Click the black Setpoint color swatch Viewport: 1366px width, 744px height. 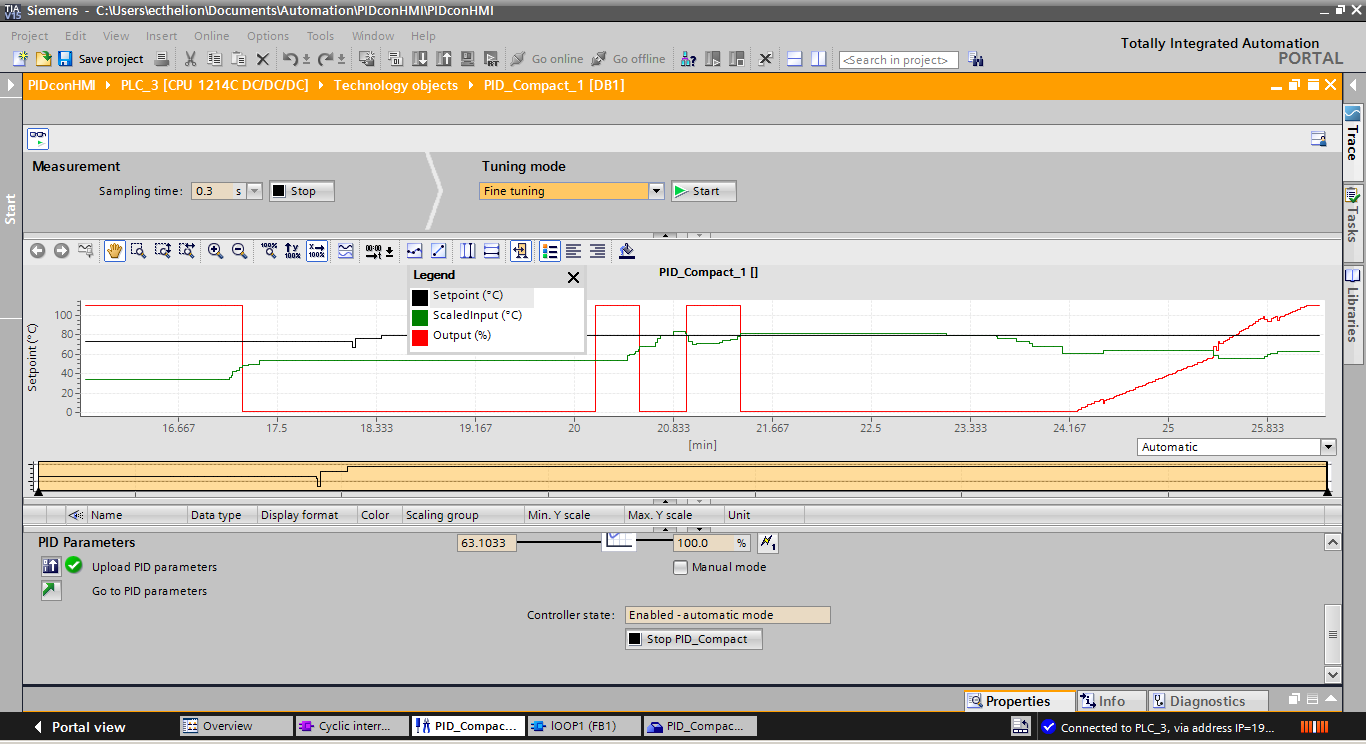[x=420, y=297]
